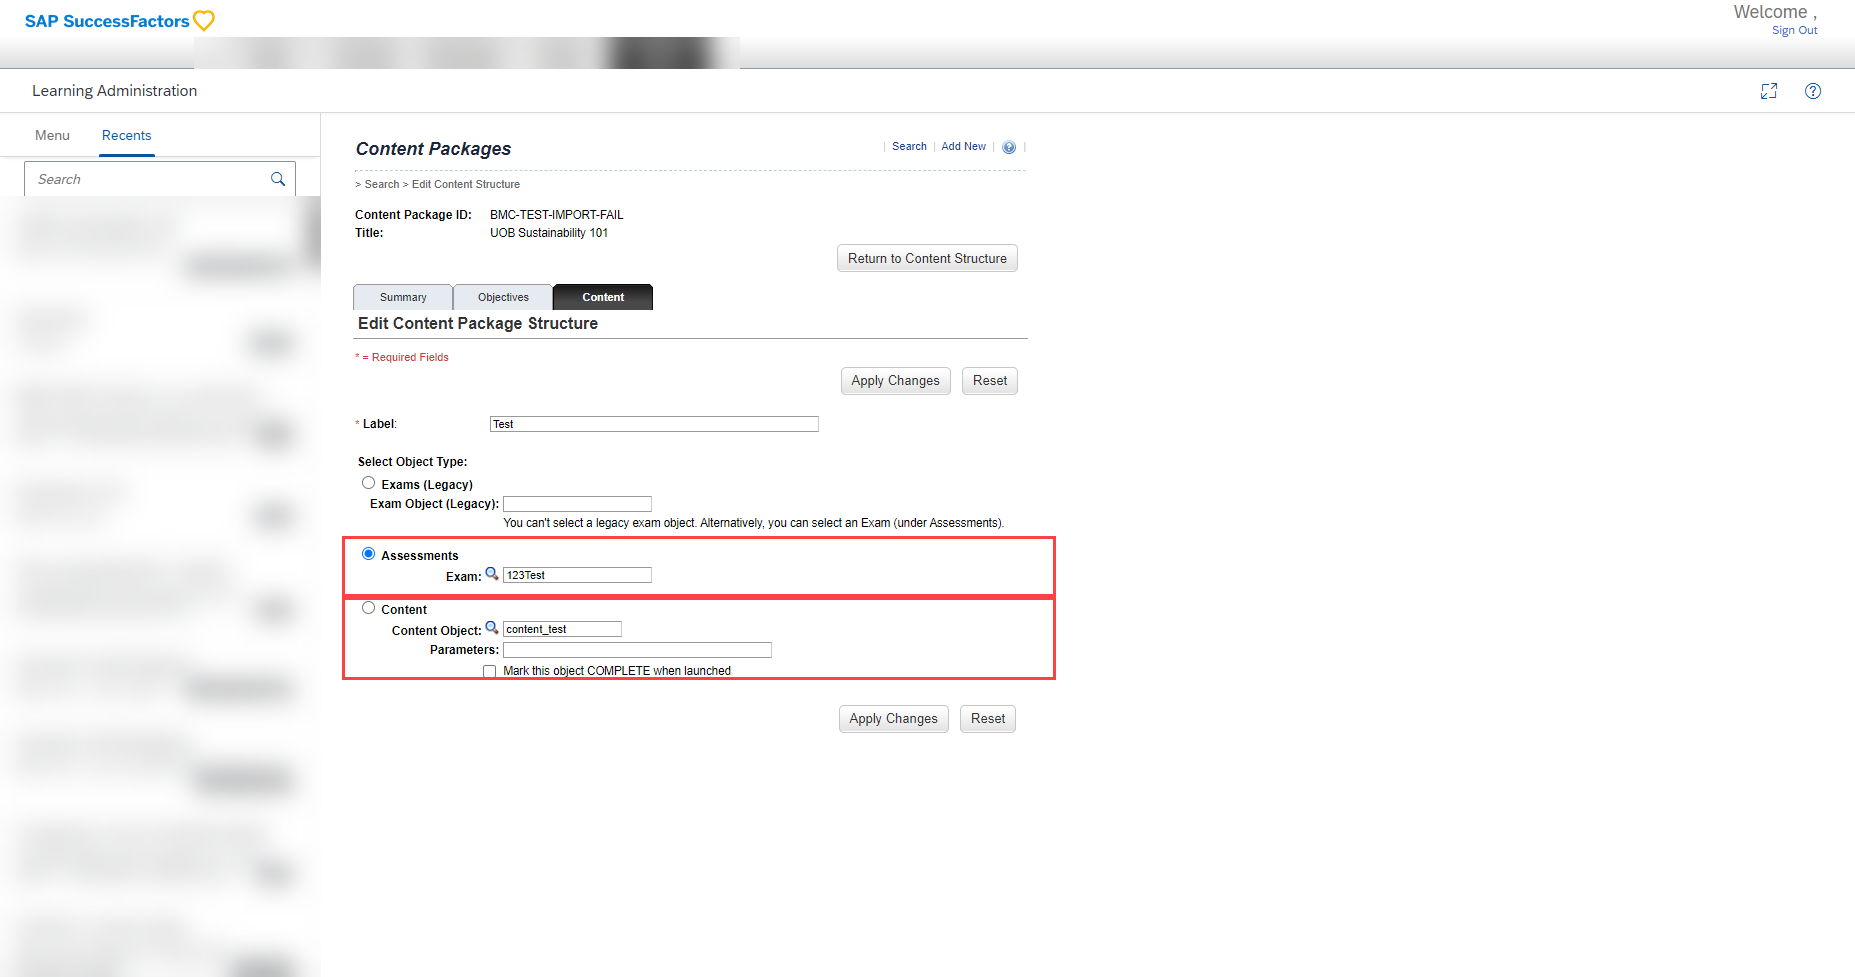Viewport: 1855px width, 977px height.
Task: Switch to the Summary tab
Action: click(x=403, y=297)
